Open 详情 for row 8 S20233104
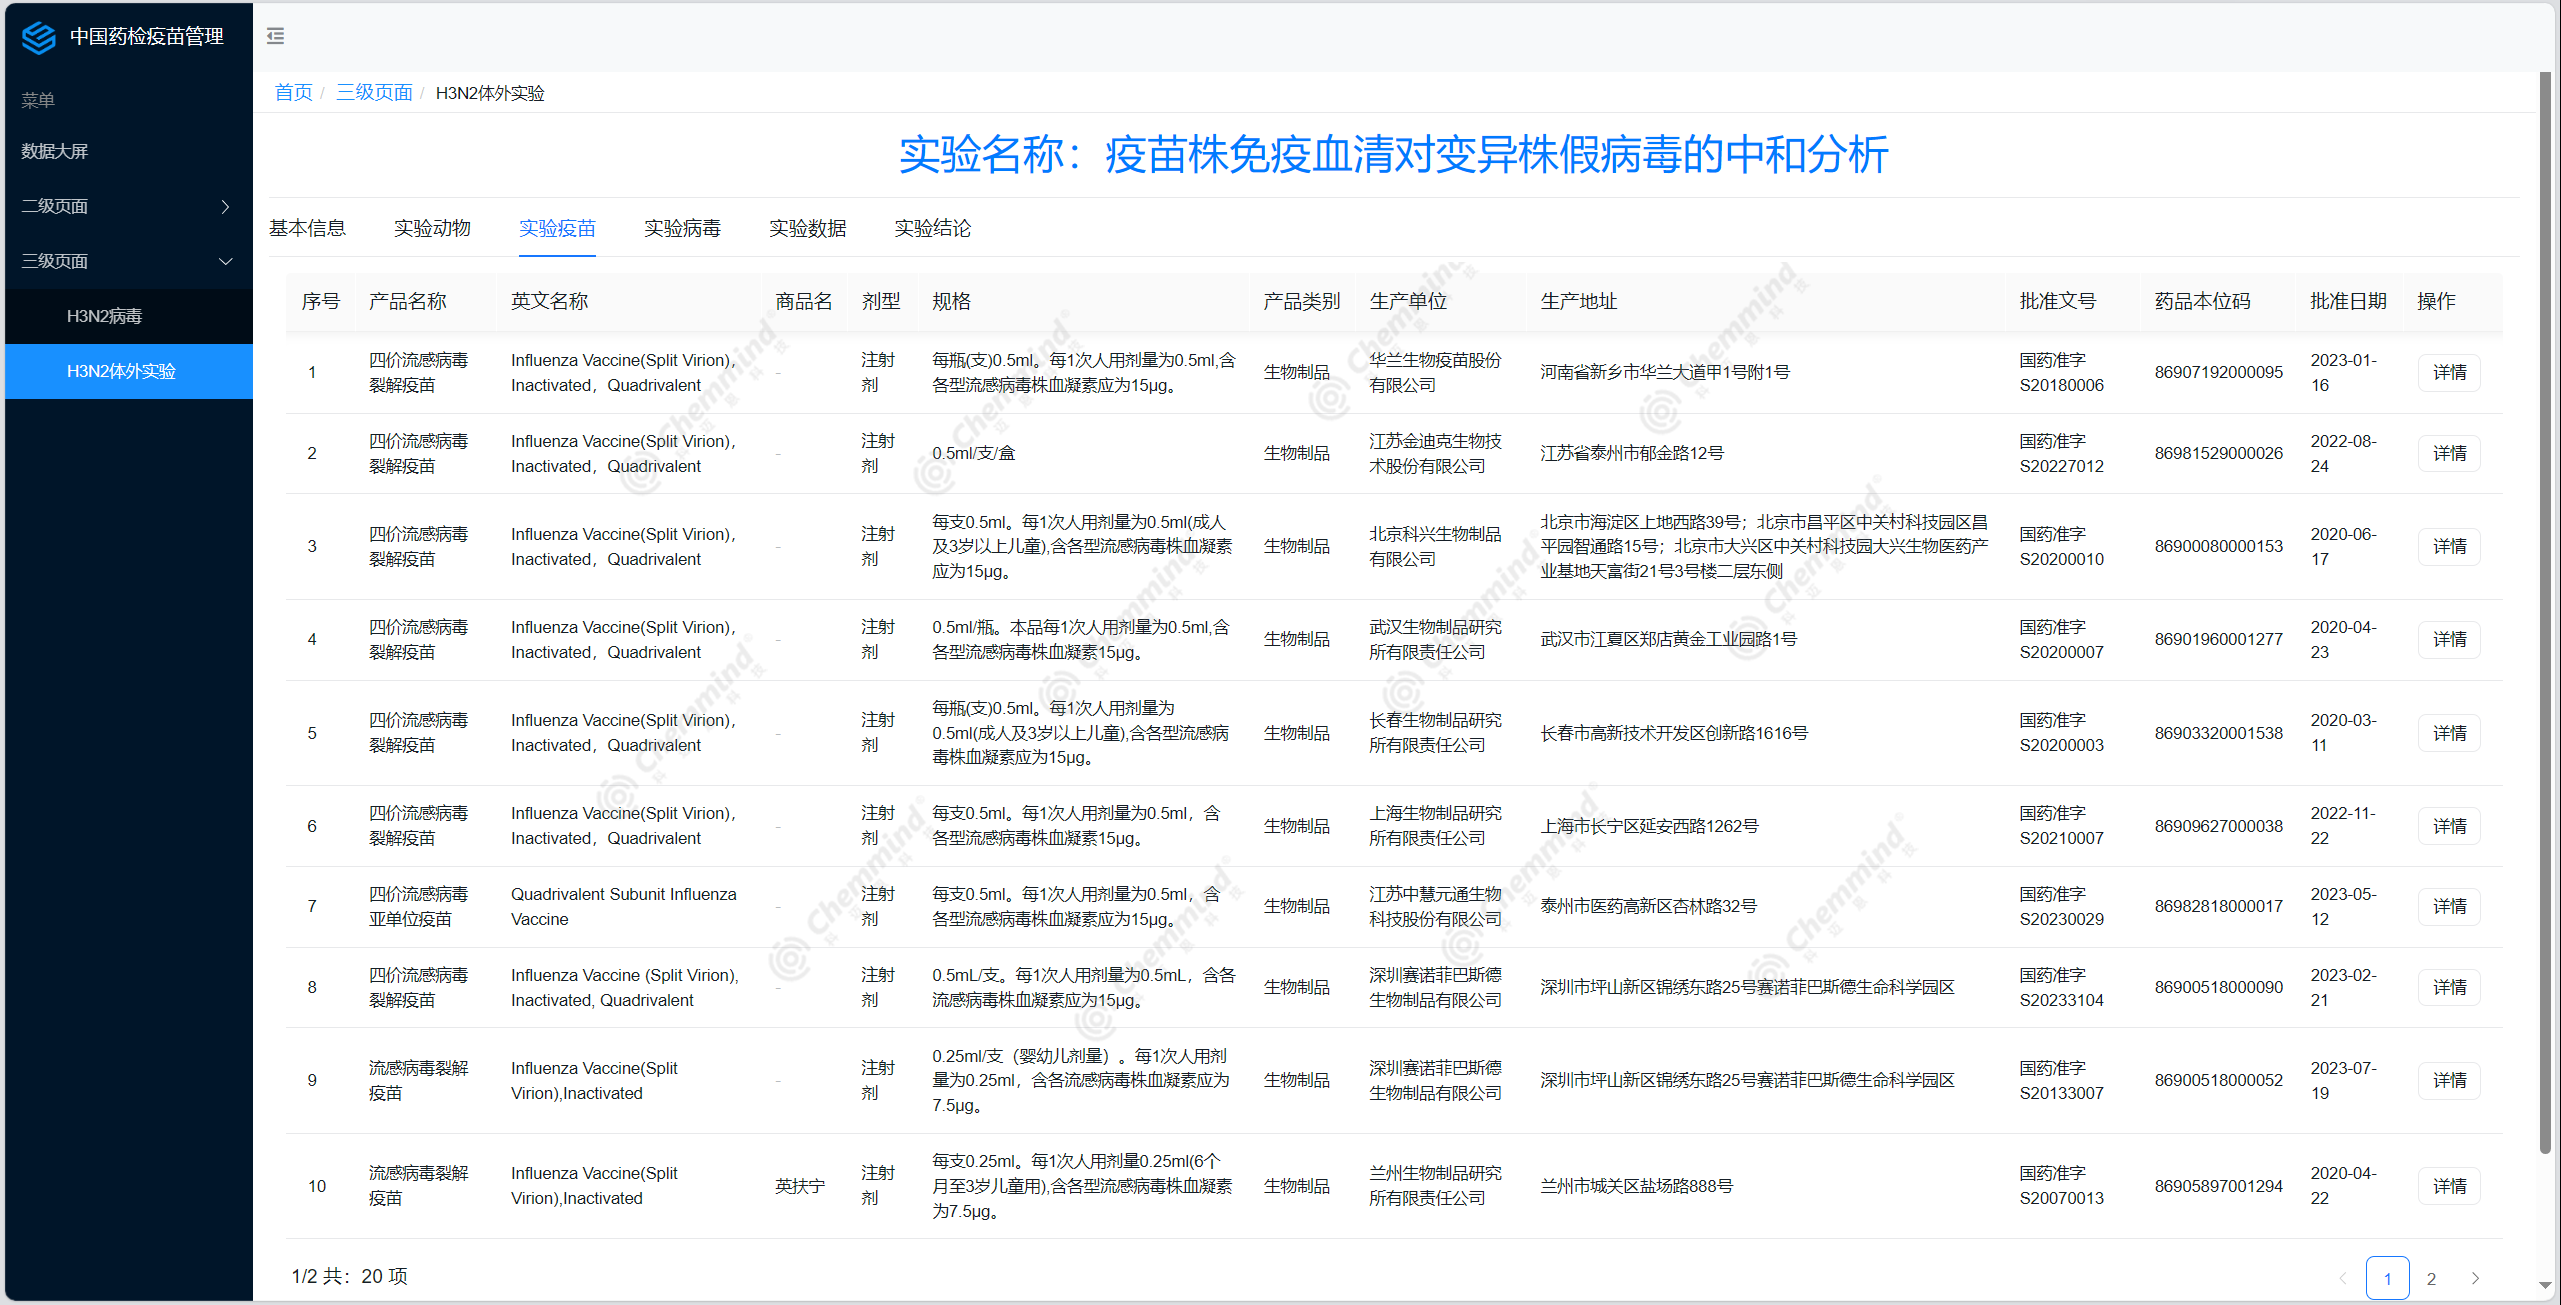Image resolution: width=2561 pixels, height=1305 pixels. click(x=2449, y=987)
